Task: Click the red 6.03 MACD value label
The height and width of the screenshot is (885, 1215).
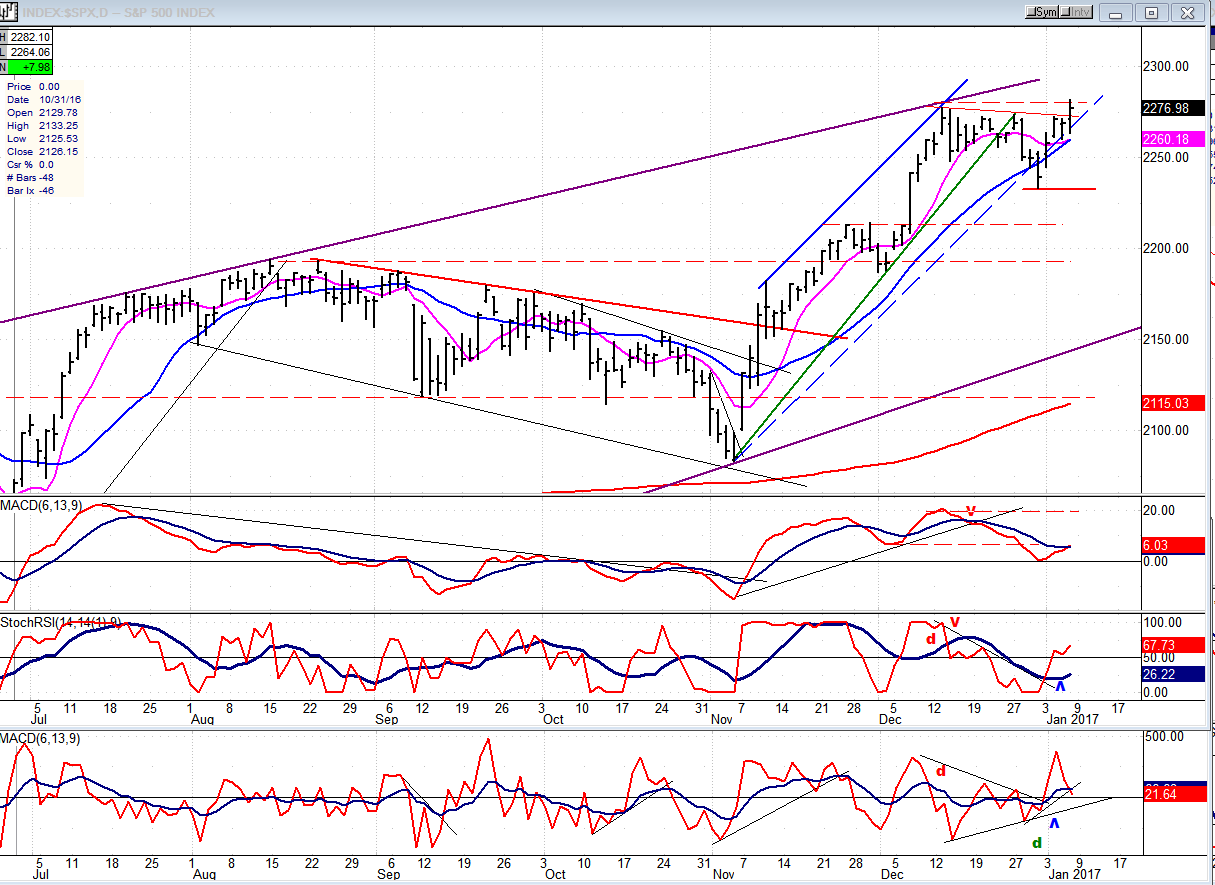Action: point(1165,545)
